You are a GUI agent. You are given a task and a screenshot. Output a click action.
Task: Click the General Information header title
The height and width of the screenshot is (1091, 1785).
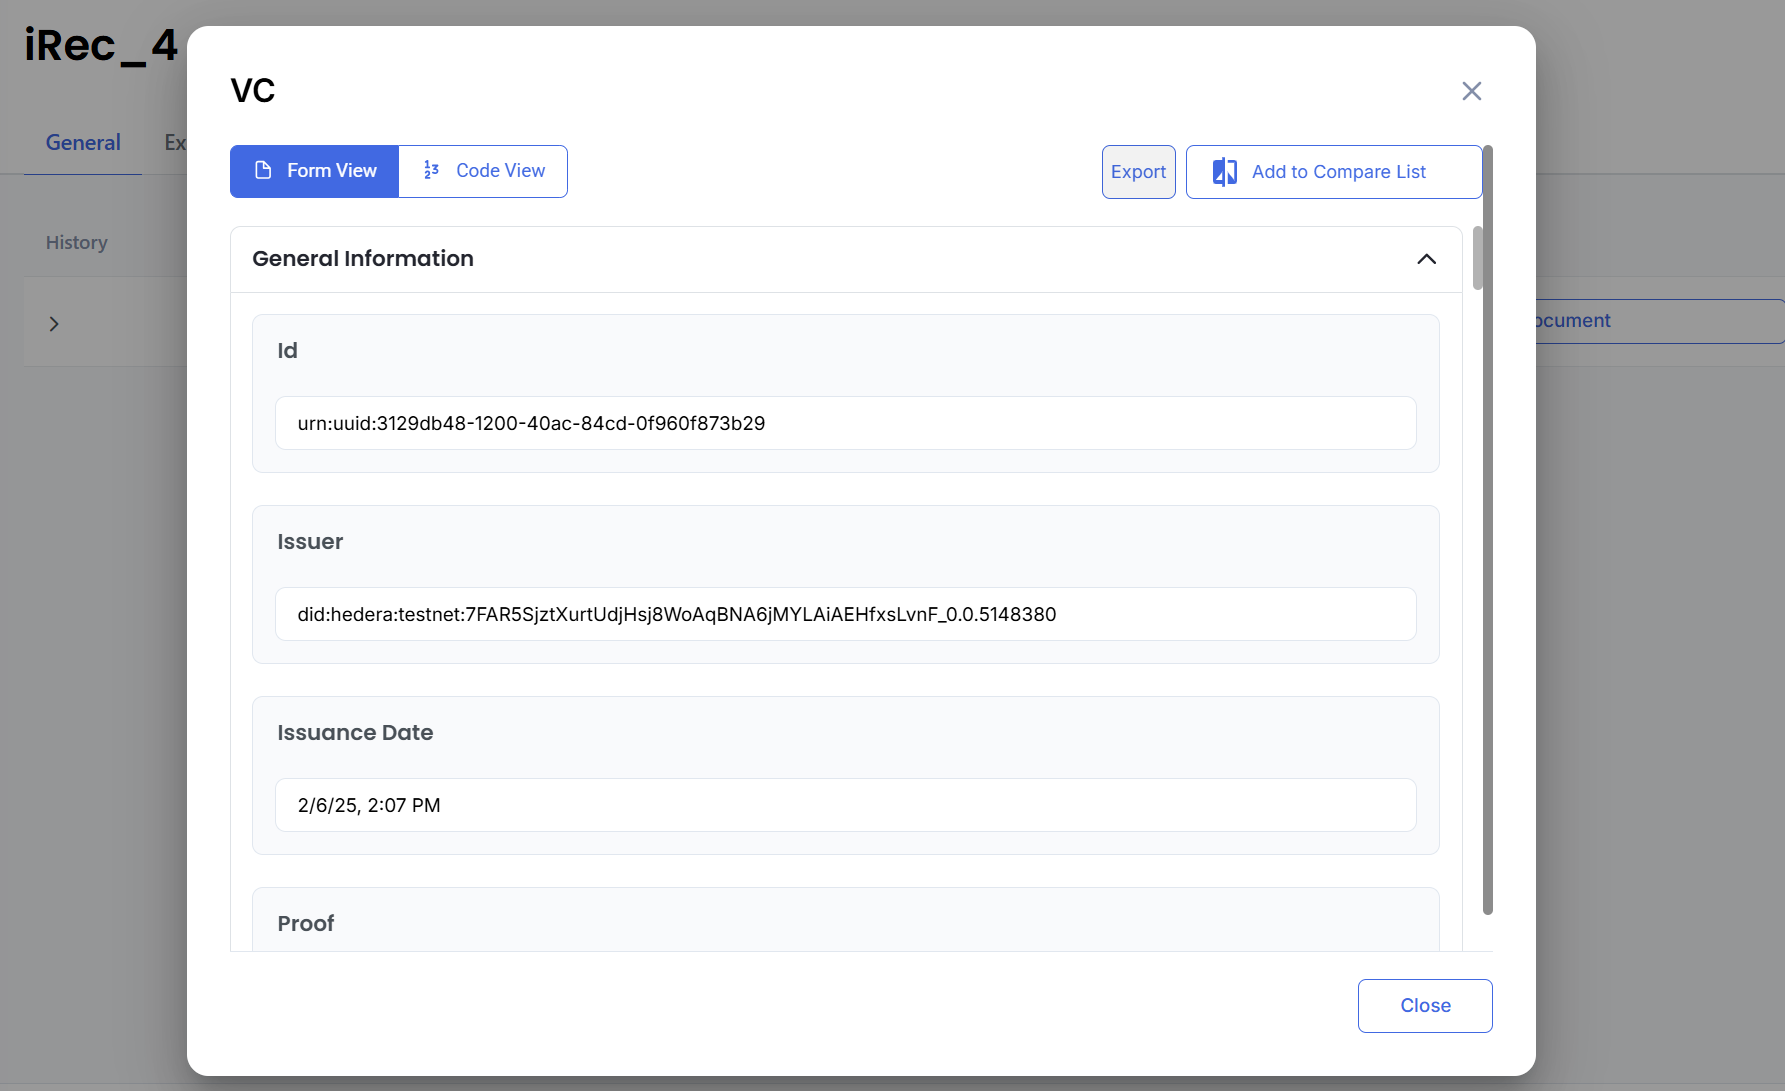click(x=363, y=259)
